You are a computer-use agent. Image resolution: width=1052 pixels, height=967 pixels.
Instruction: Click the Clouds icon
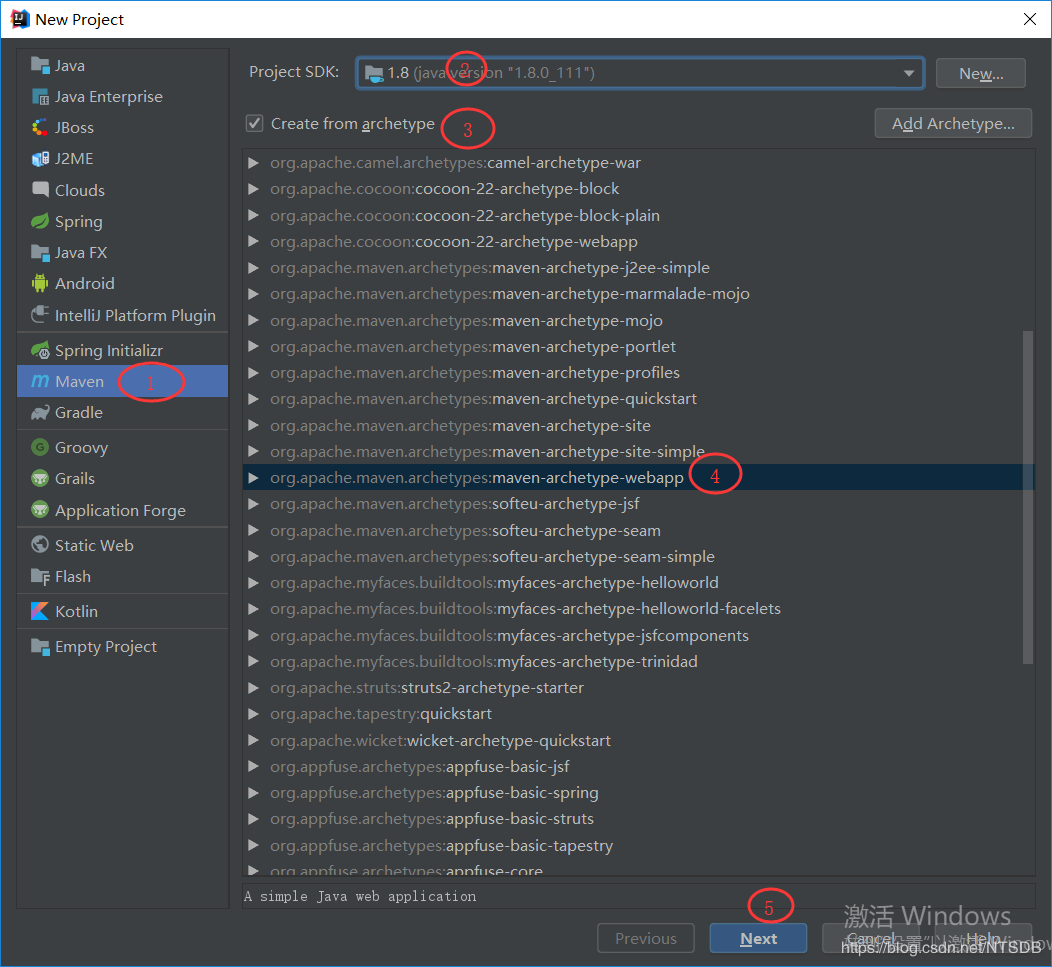pos(40,190)
